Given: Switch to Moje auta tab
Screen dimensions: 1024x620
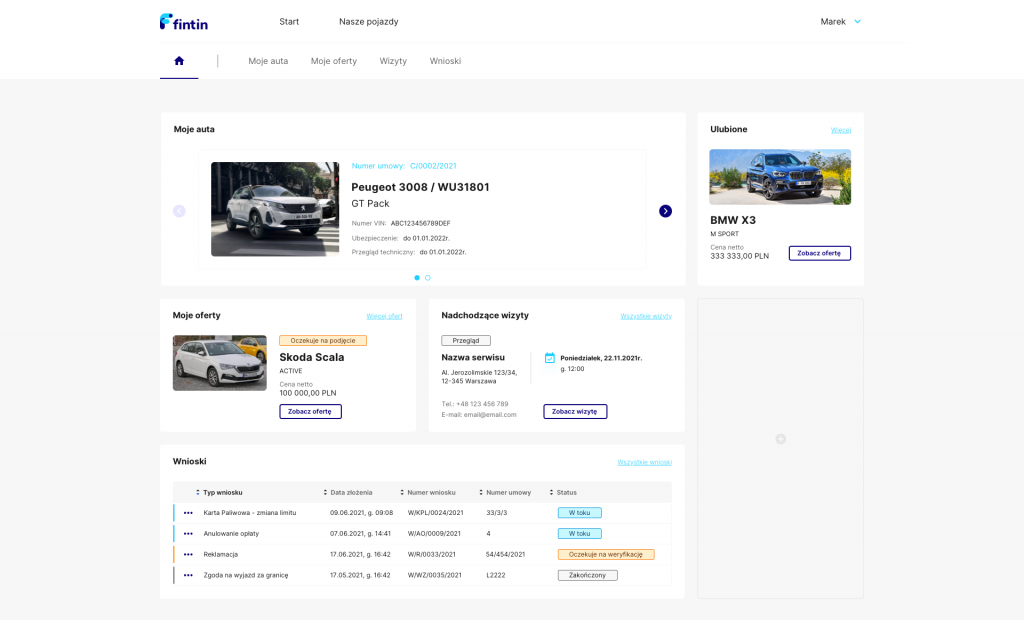Looking at the screenshot, I should point(268,61).
